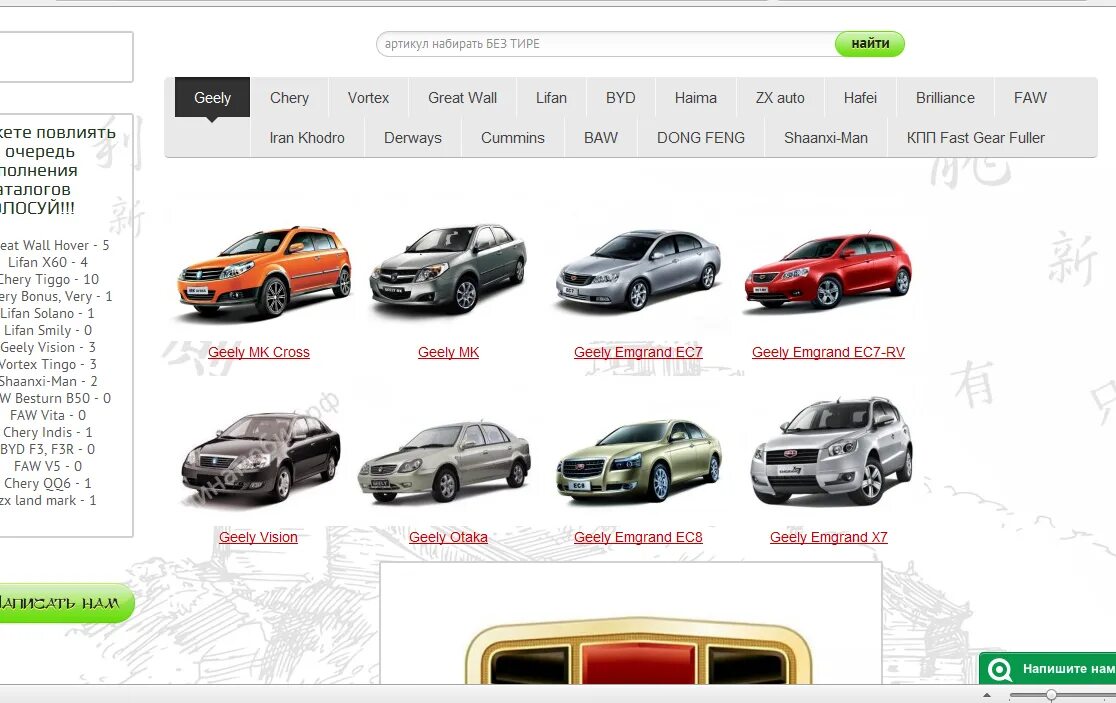Viewport: 1116px width, 703px height.
Task: Click the black Geely Vision car image
Action: coord(261,458)
